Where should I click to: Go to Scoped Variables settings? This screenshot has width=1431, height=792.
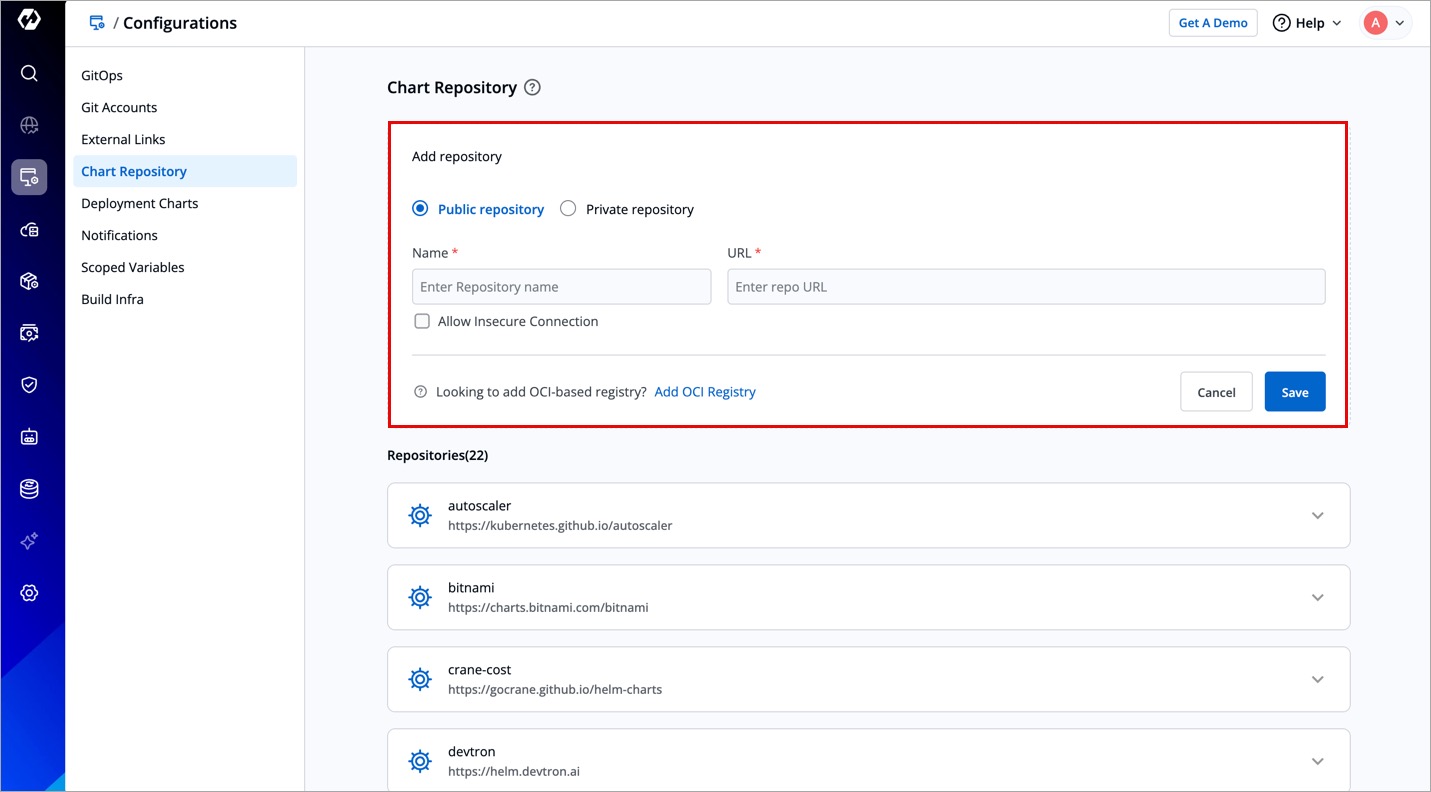pos(133,267)
